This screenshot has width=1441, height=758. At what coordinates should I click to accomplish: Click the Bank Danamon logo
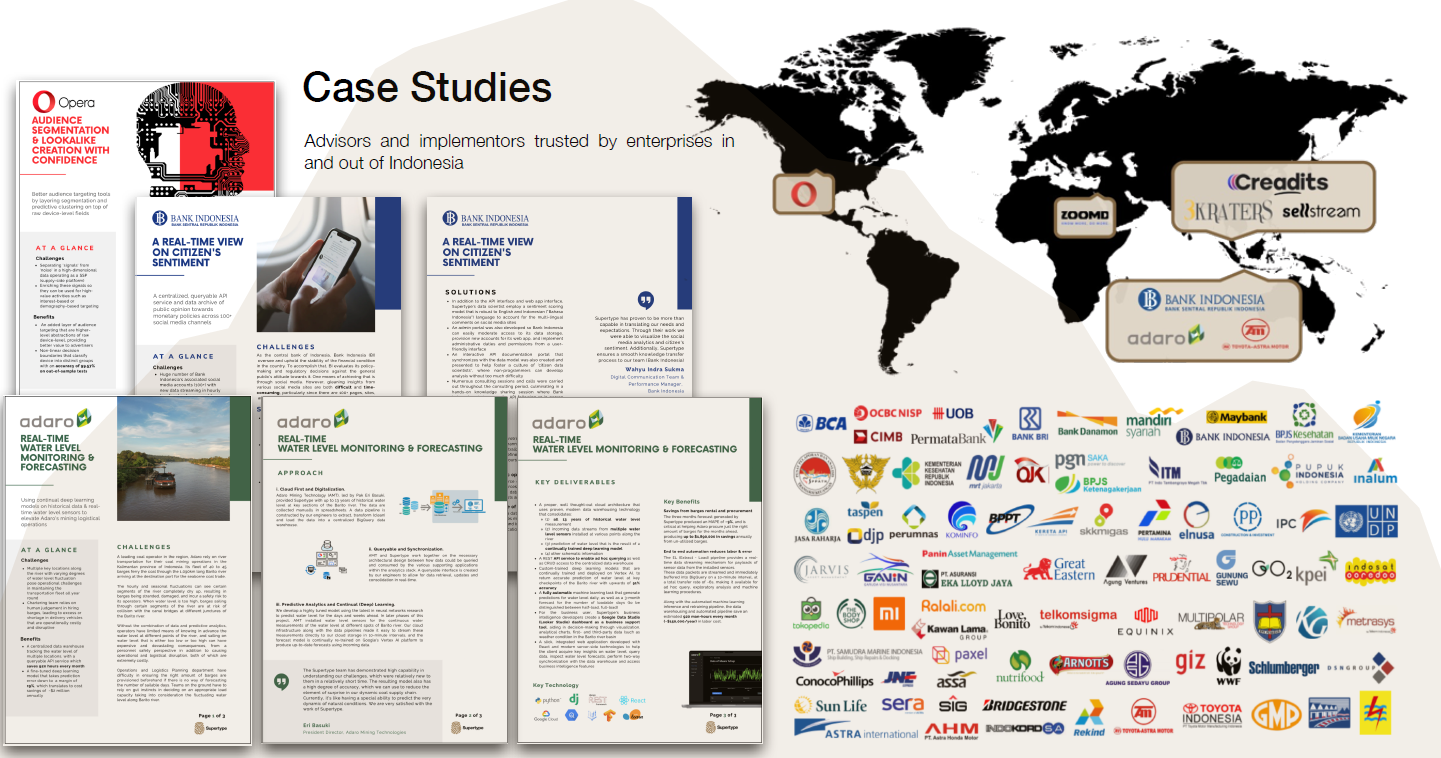click(1087, 424)
